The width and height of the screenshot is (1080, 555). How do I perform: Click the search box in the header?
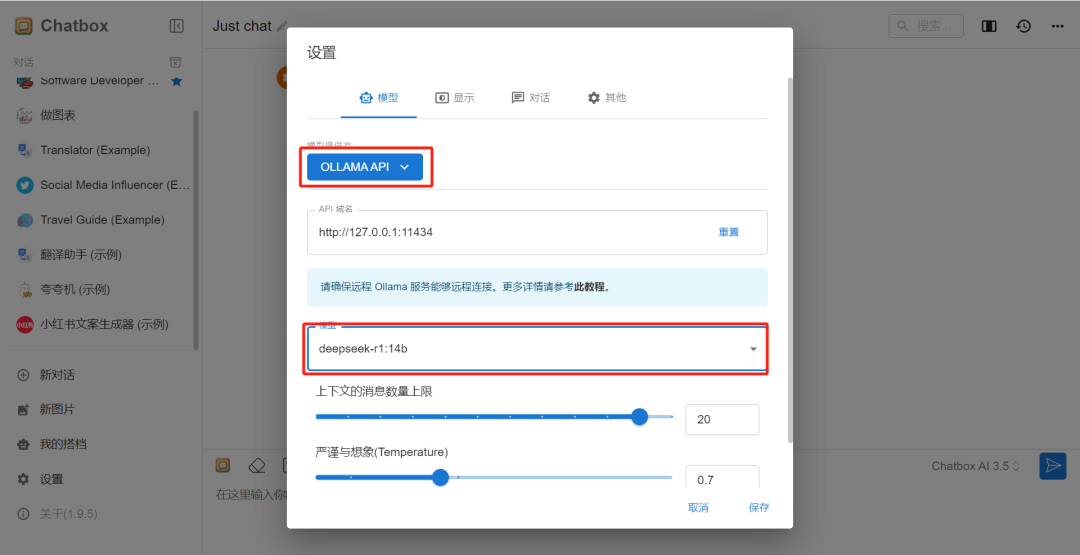pos(928,26)
